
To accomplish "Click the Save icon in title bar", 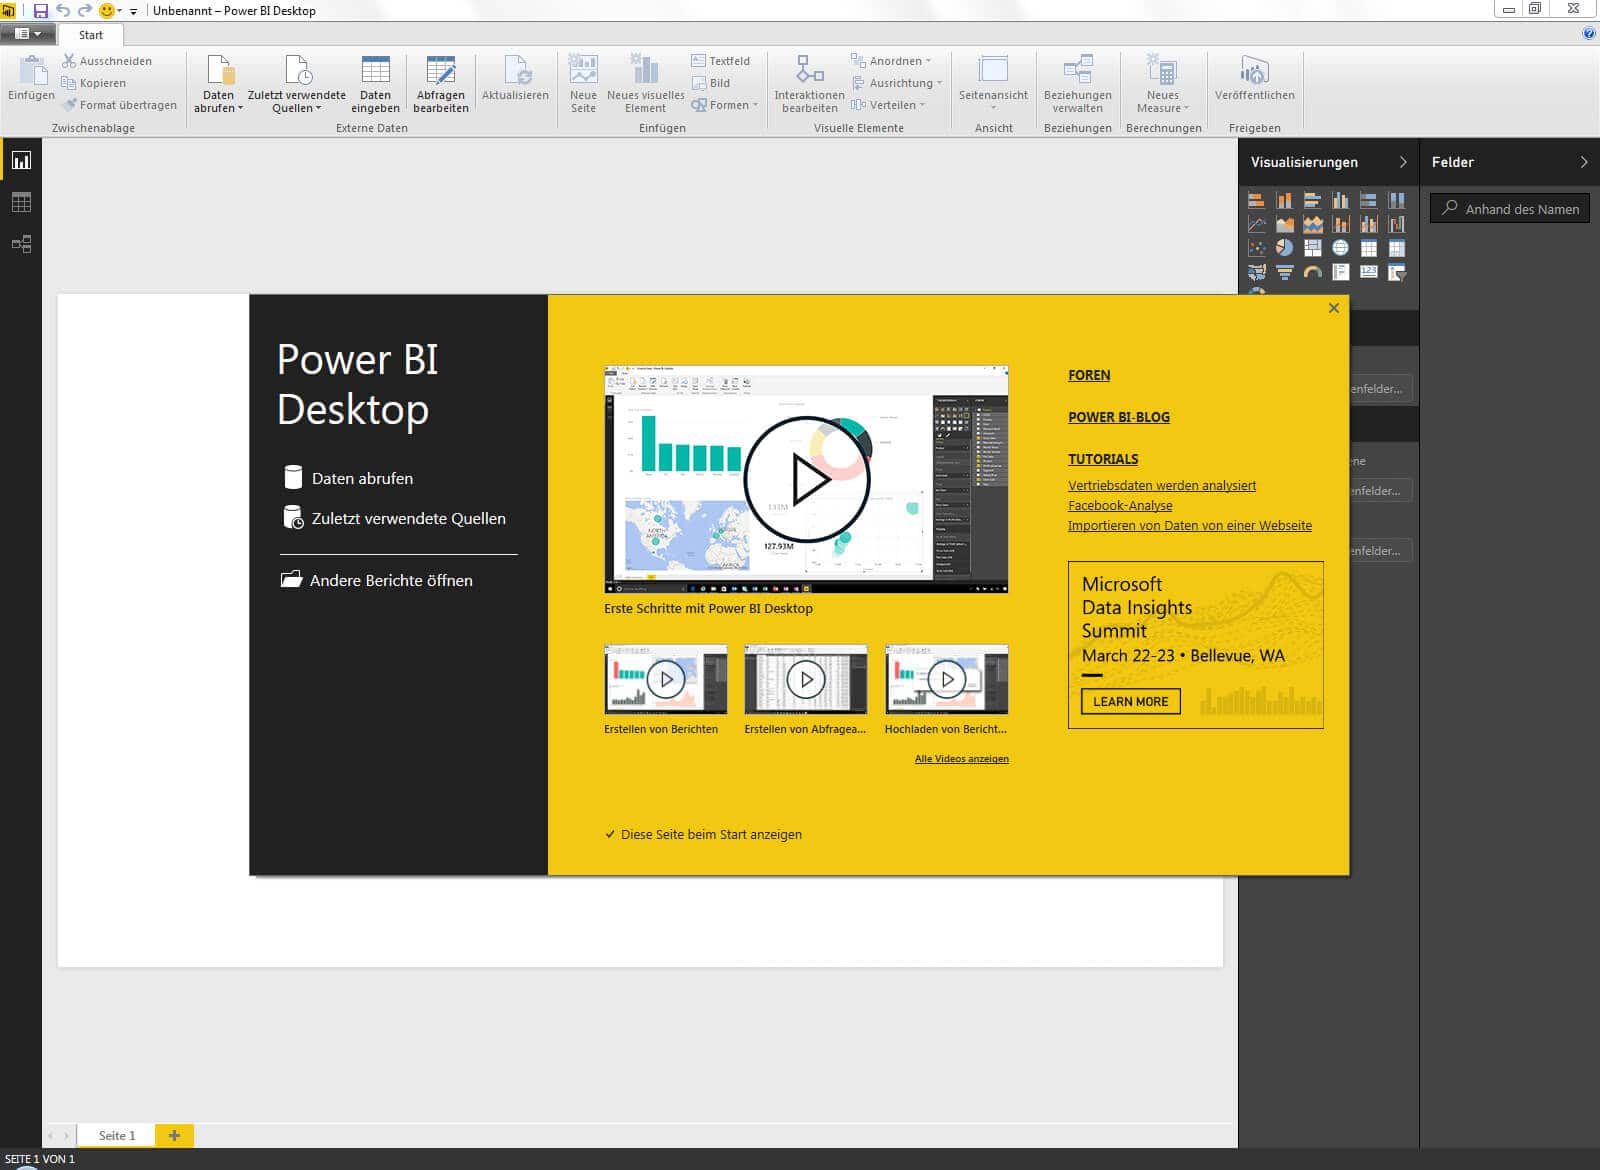I will [41, 10].
